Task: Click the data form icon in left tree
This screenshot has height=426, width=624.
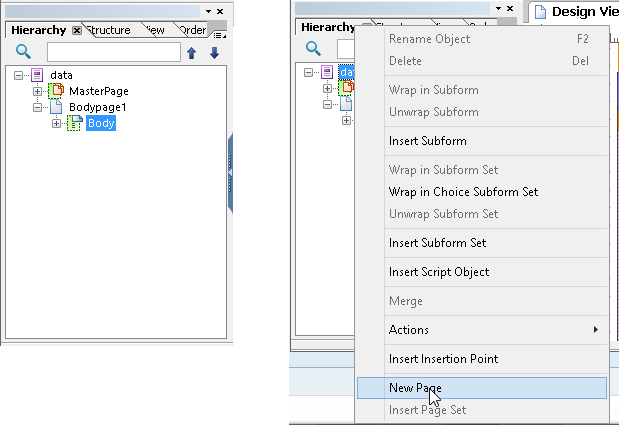Action: [37, 75]
